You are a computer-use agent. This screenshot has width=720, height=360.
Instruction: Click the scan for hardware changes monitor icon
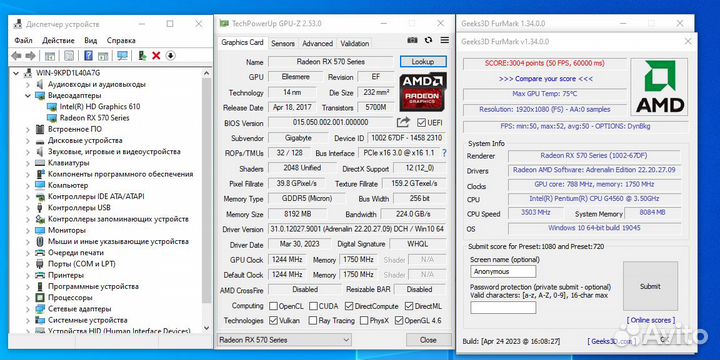click(122, 56)
